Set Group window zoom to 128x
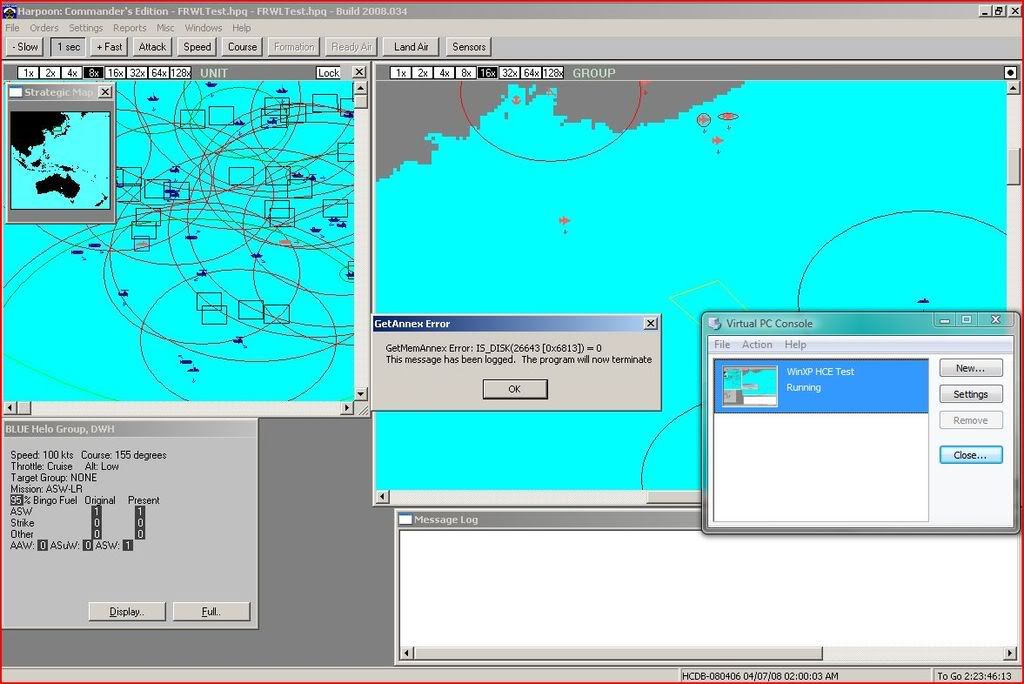Image resolution: width=1024 pixels, height=684 pixels. 553,73
